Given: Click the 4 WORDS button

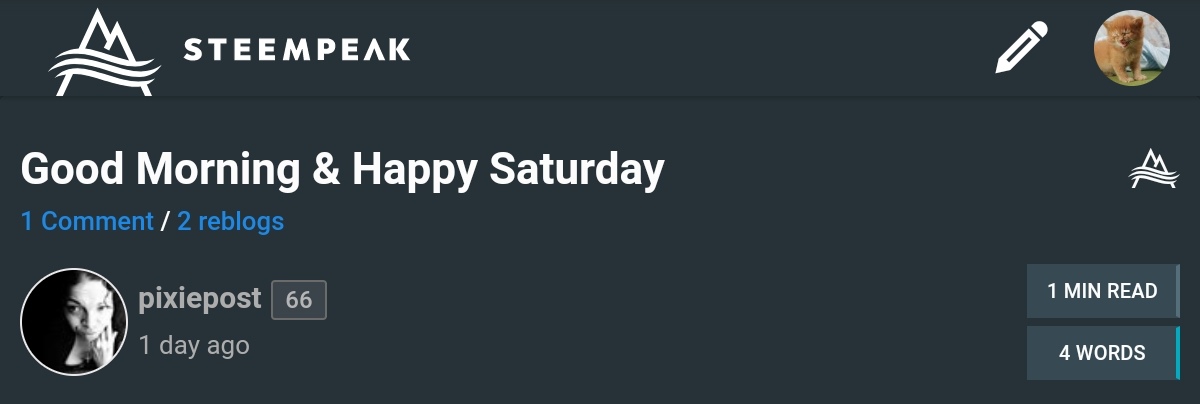Looking at the screenshot, I should tap(1102, 353).
